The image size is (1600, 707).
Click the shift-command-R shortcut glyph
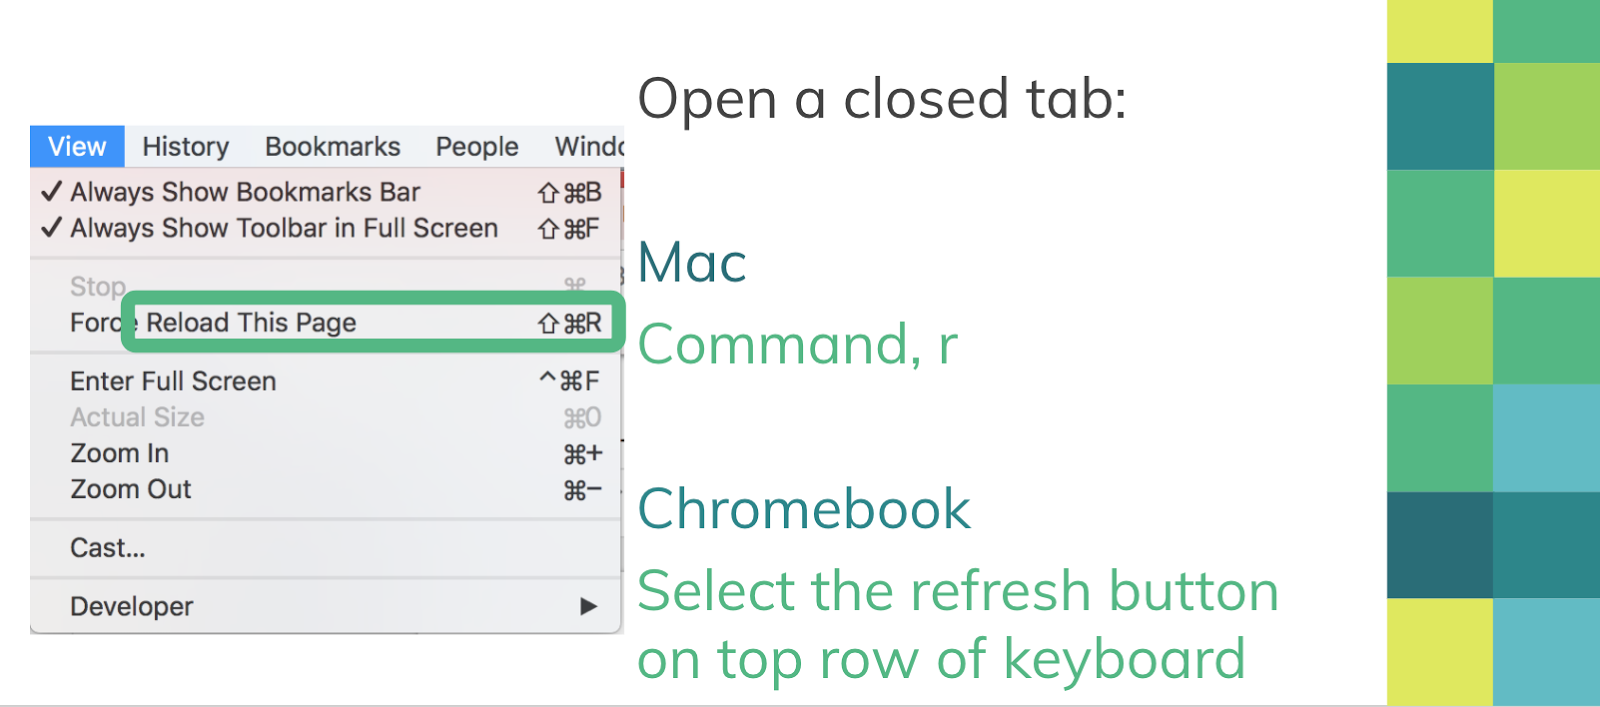(x=570, y=323)
